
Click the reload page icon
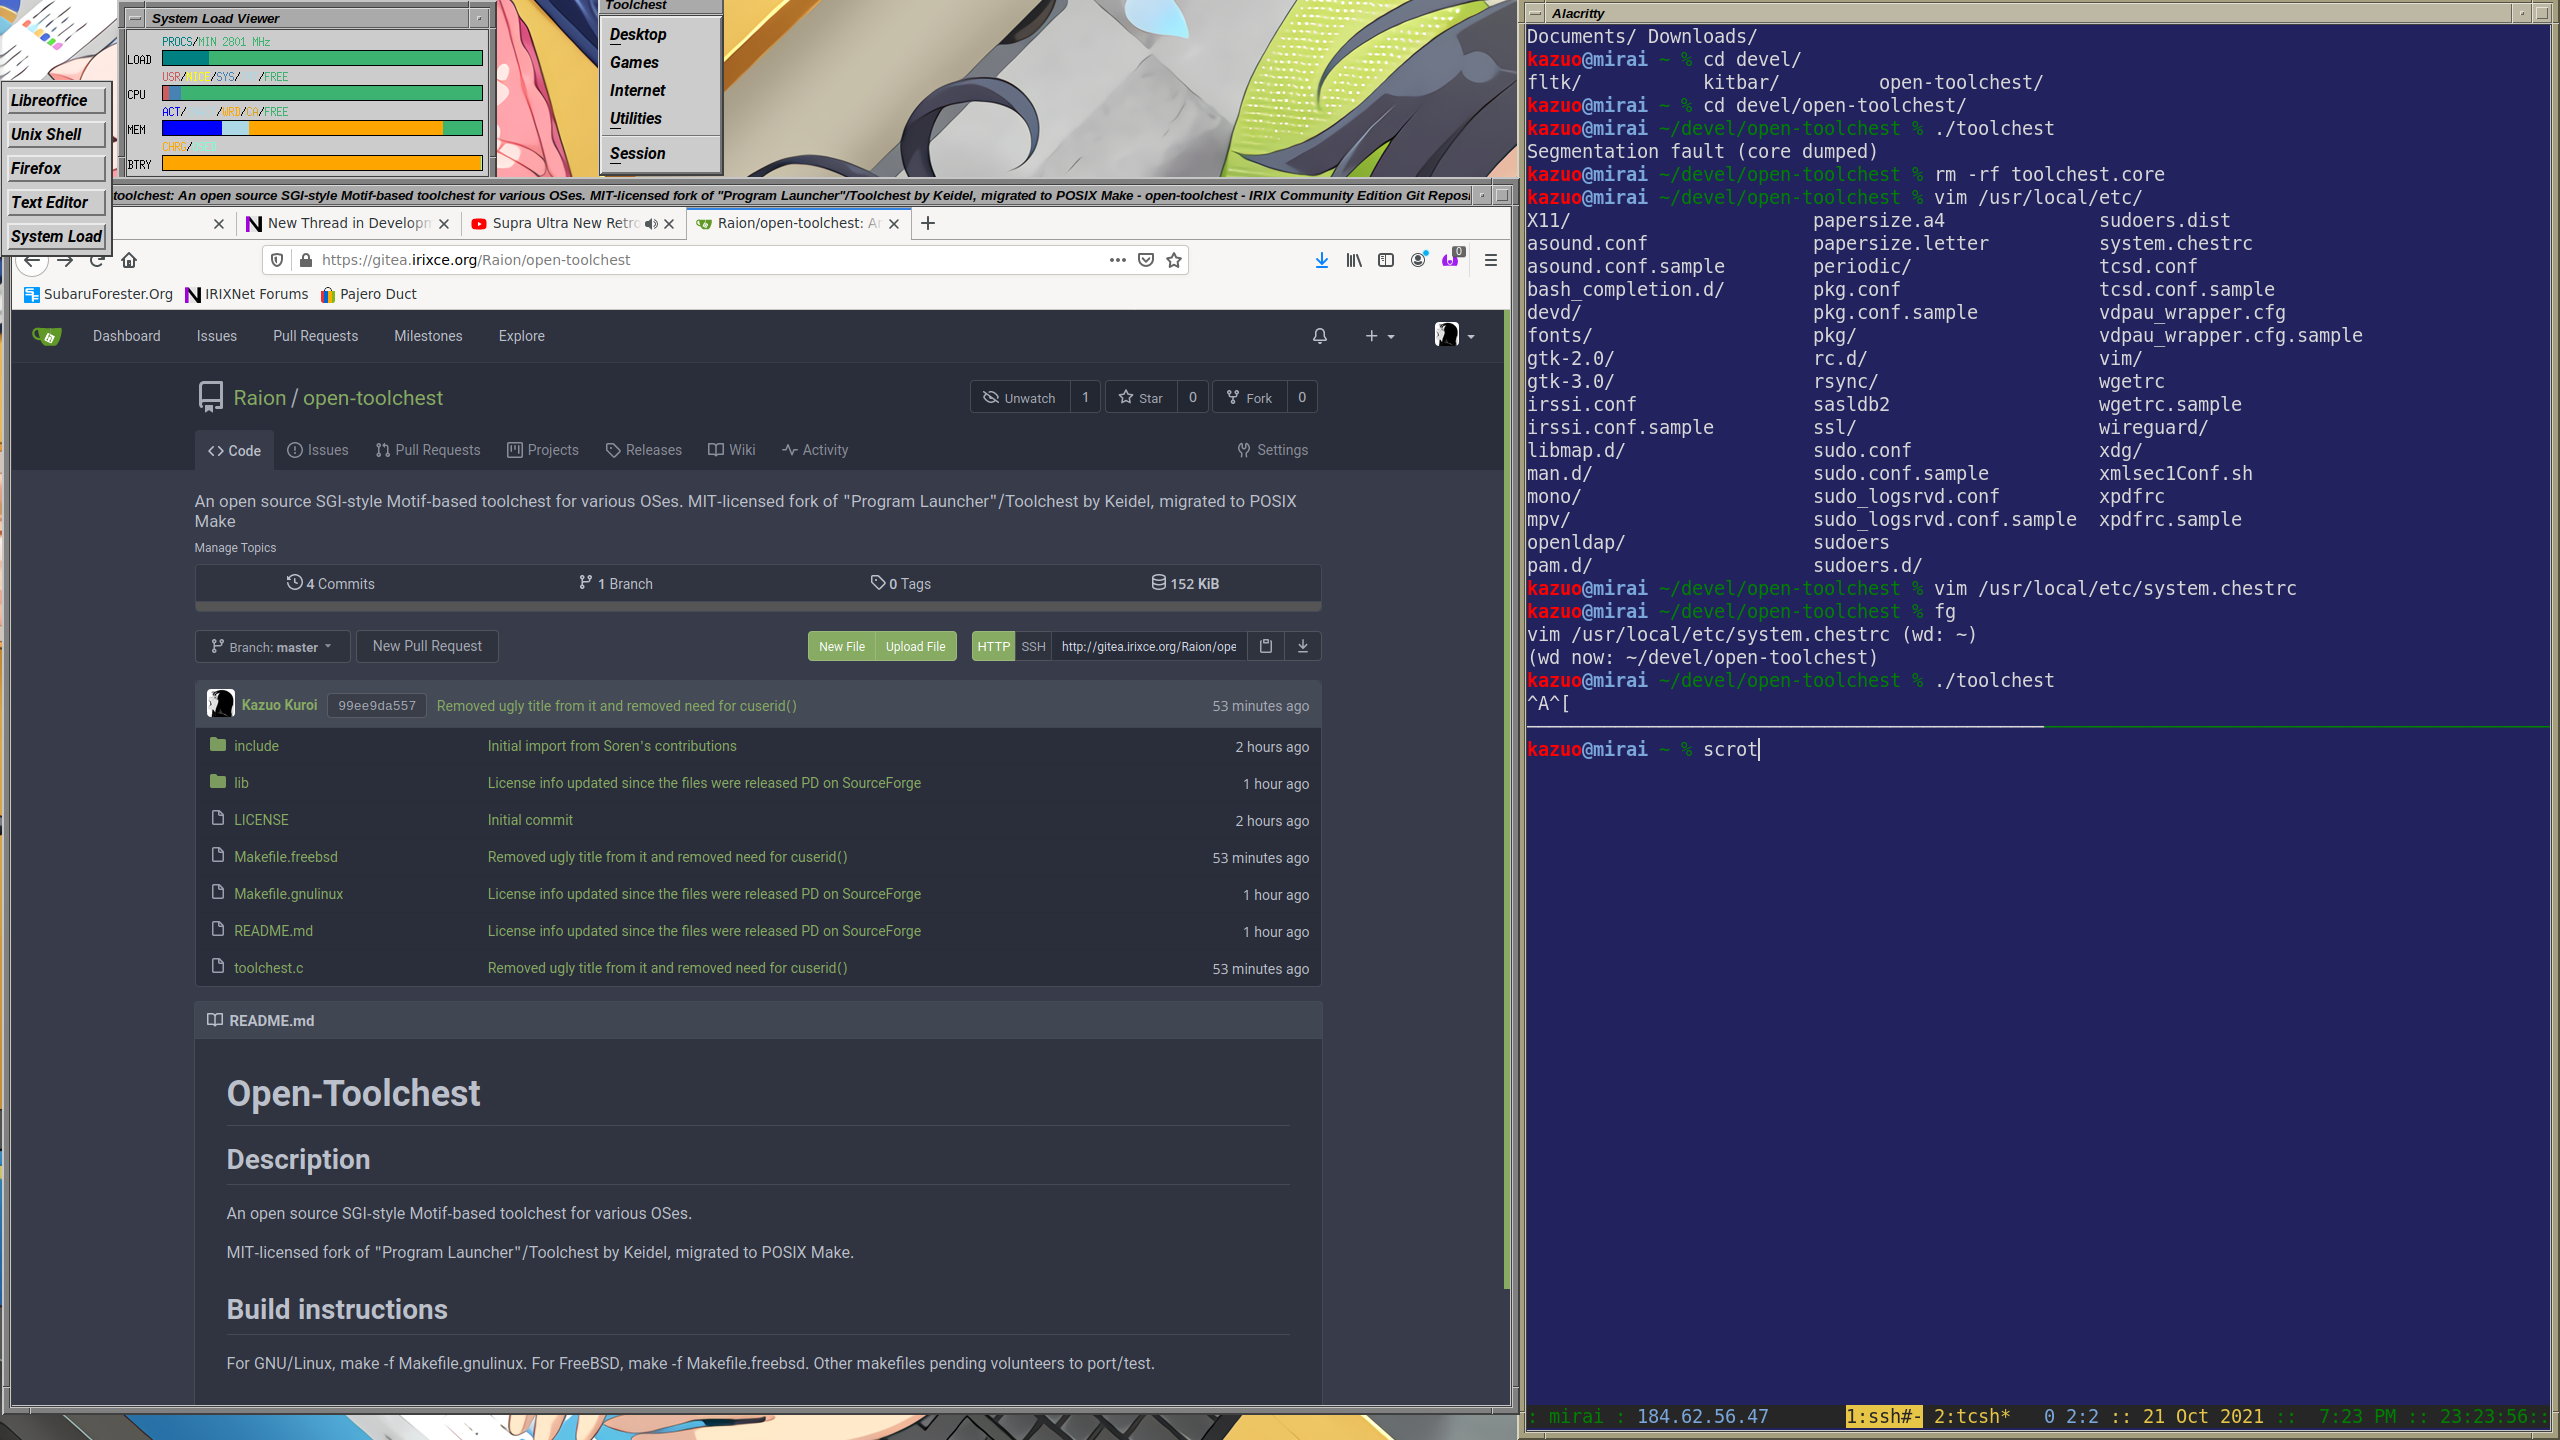point(97,260)
